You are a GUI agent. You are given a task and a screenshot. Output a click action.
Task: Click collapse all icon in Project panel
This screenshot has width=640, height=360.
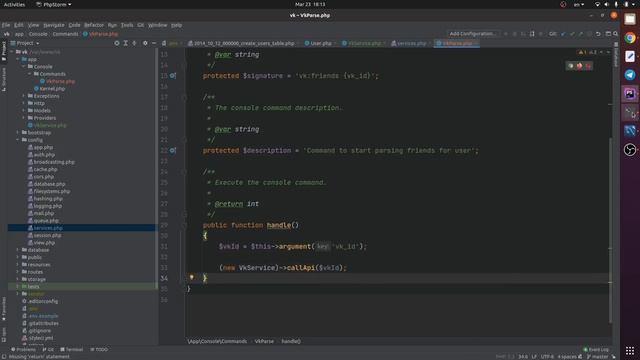pos(134,43)
